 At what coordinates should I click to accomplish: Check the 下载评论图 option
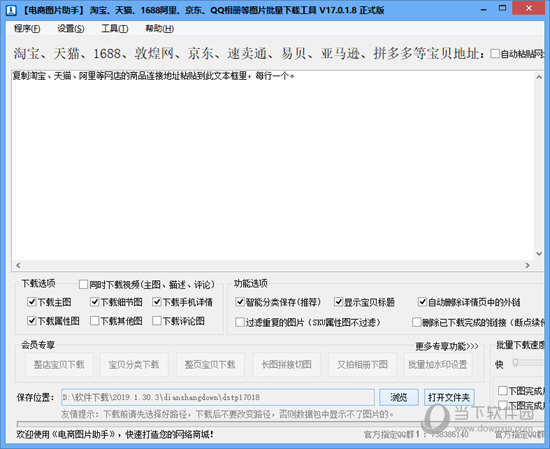[157, 321]
